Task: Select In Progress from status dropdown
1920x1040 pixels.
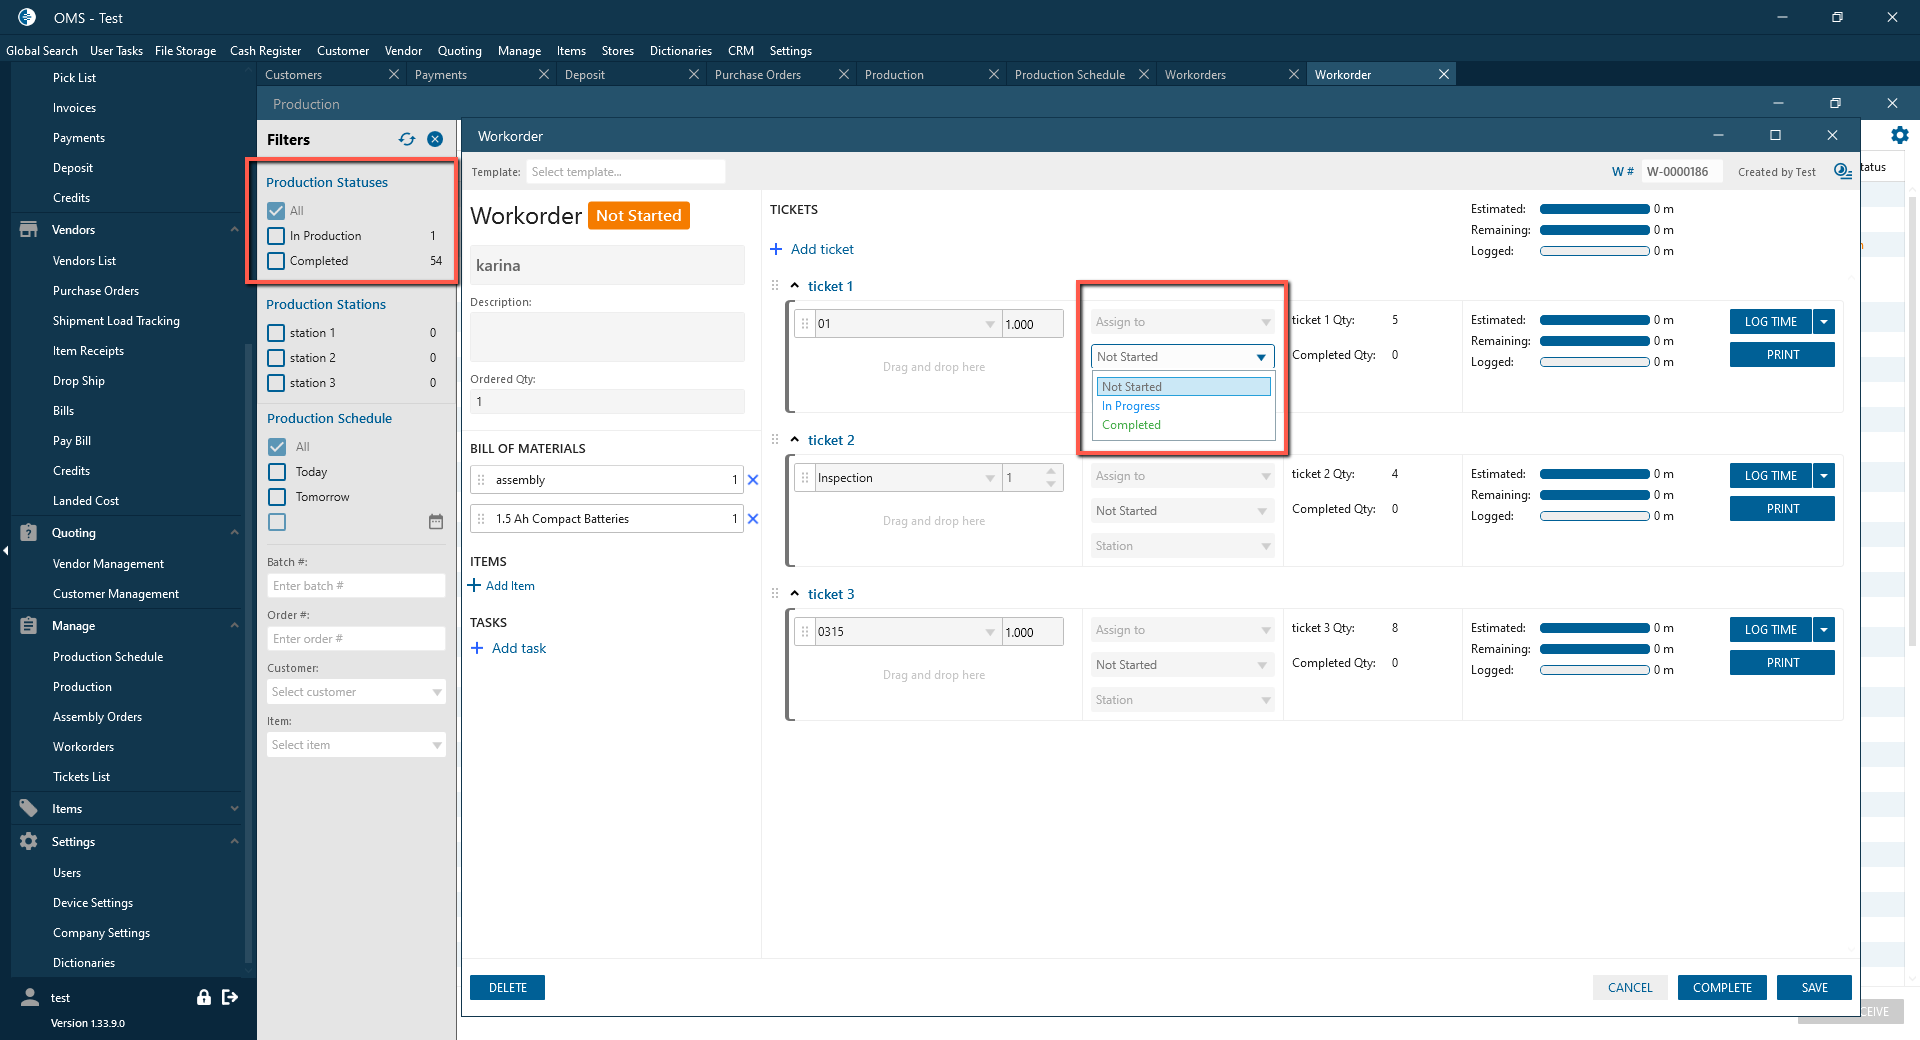Action: point(1130,406)
